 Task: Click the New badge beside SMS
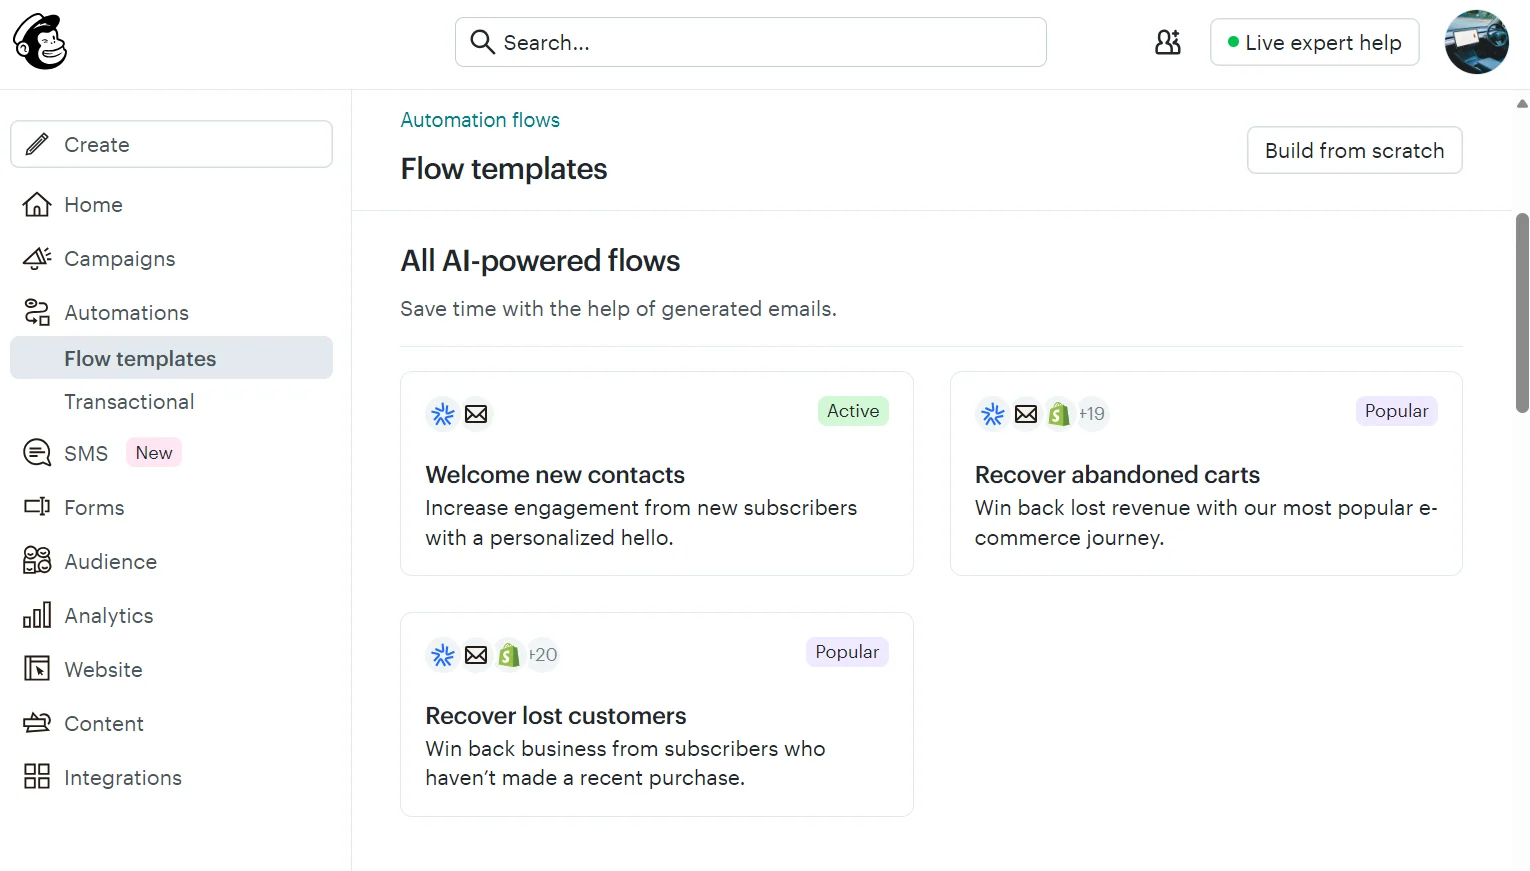(154, 453)
